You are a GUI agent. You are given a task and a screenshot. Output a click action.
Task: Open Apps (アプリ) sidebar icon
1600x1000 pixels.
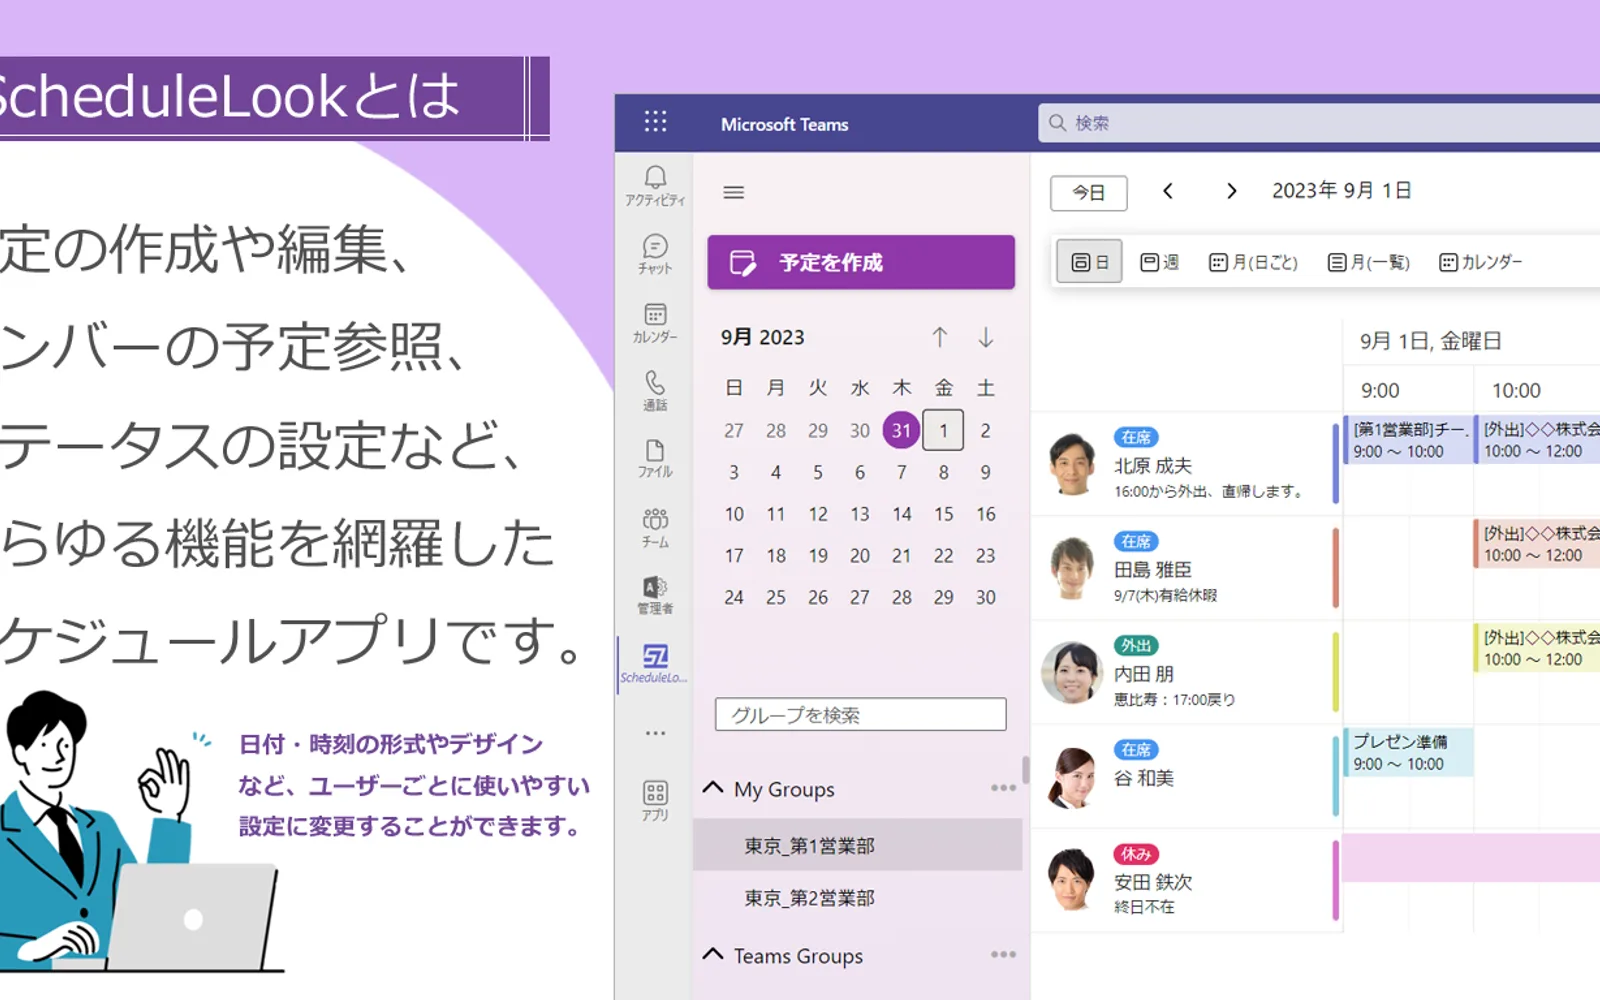coord(655,801)
